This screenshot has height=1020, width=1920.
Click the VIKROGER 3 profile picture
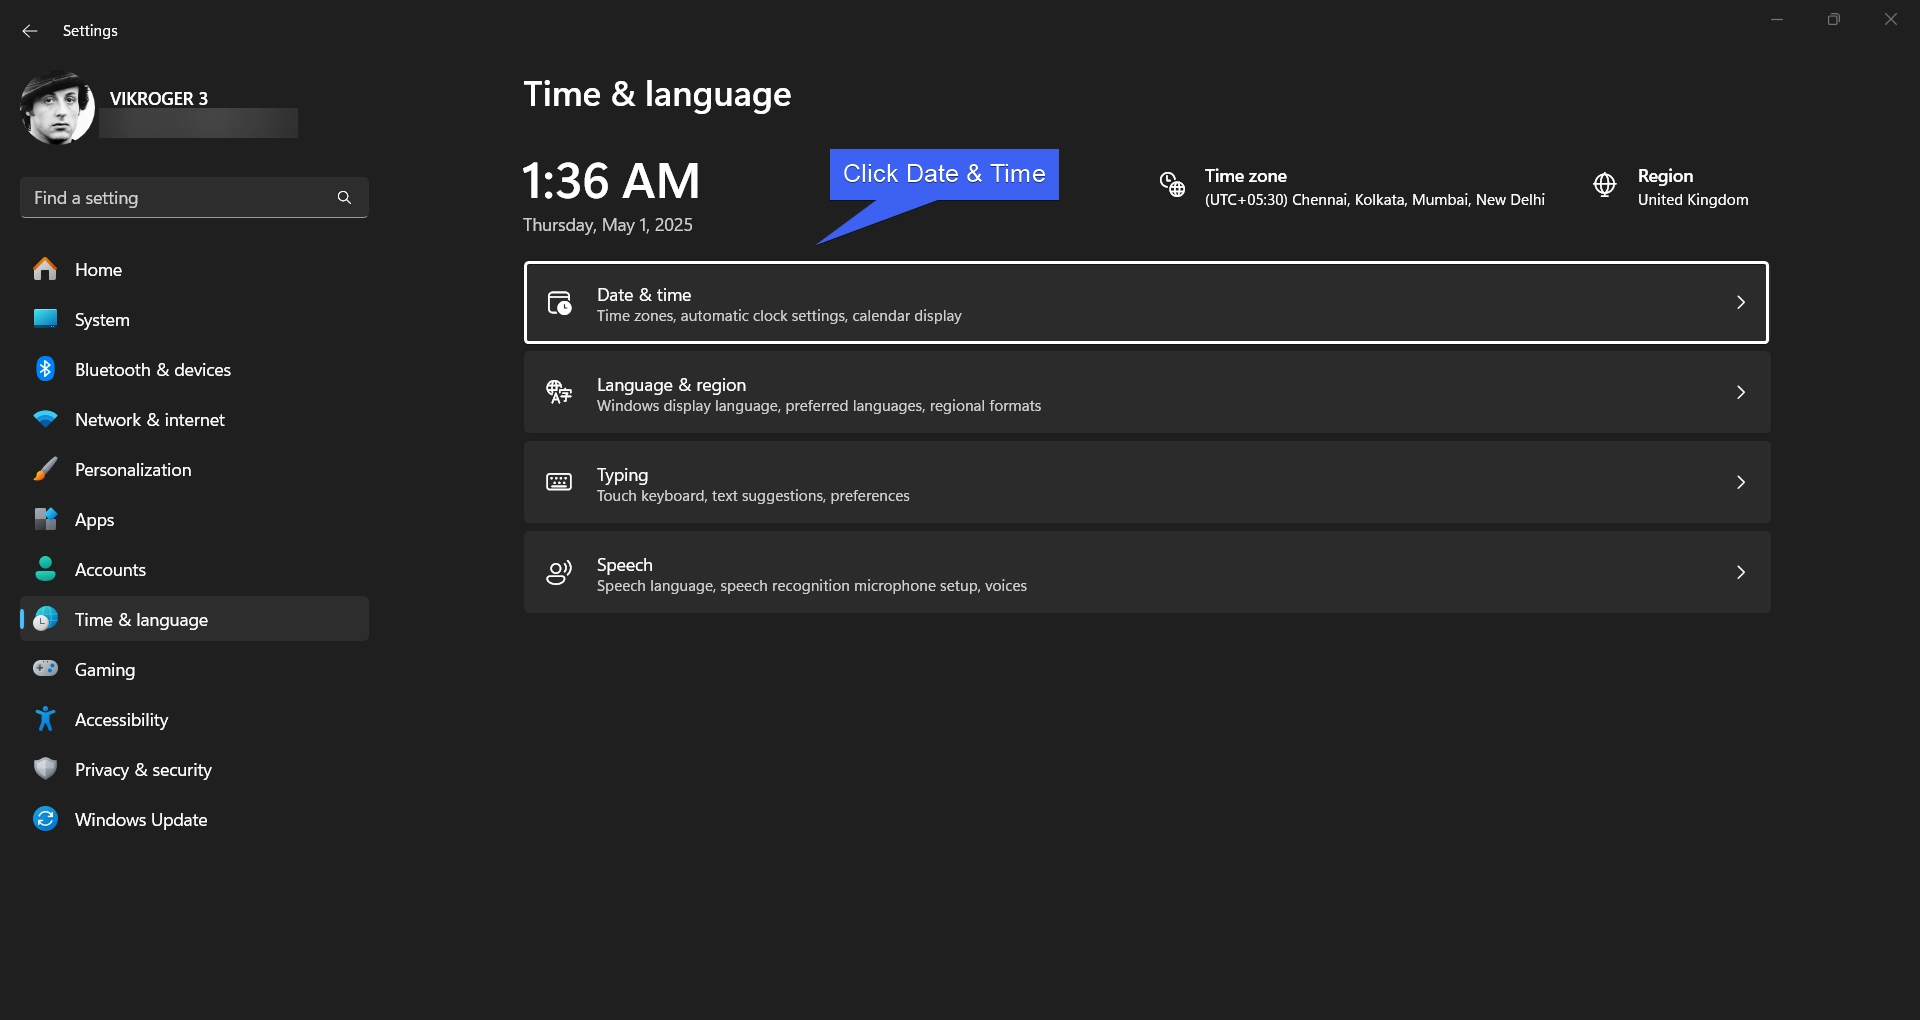click(57, 108)
